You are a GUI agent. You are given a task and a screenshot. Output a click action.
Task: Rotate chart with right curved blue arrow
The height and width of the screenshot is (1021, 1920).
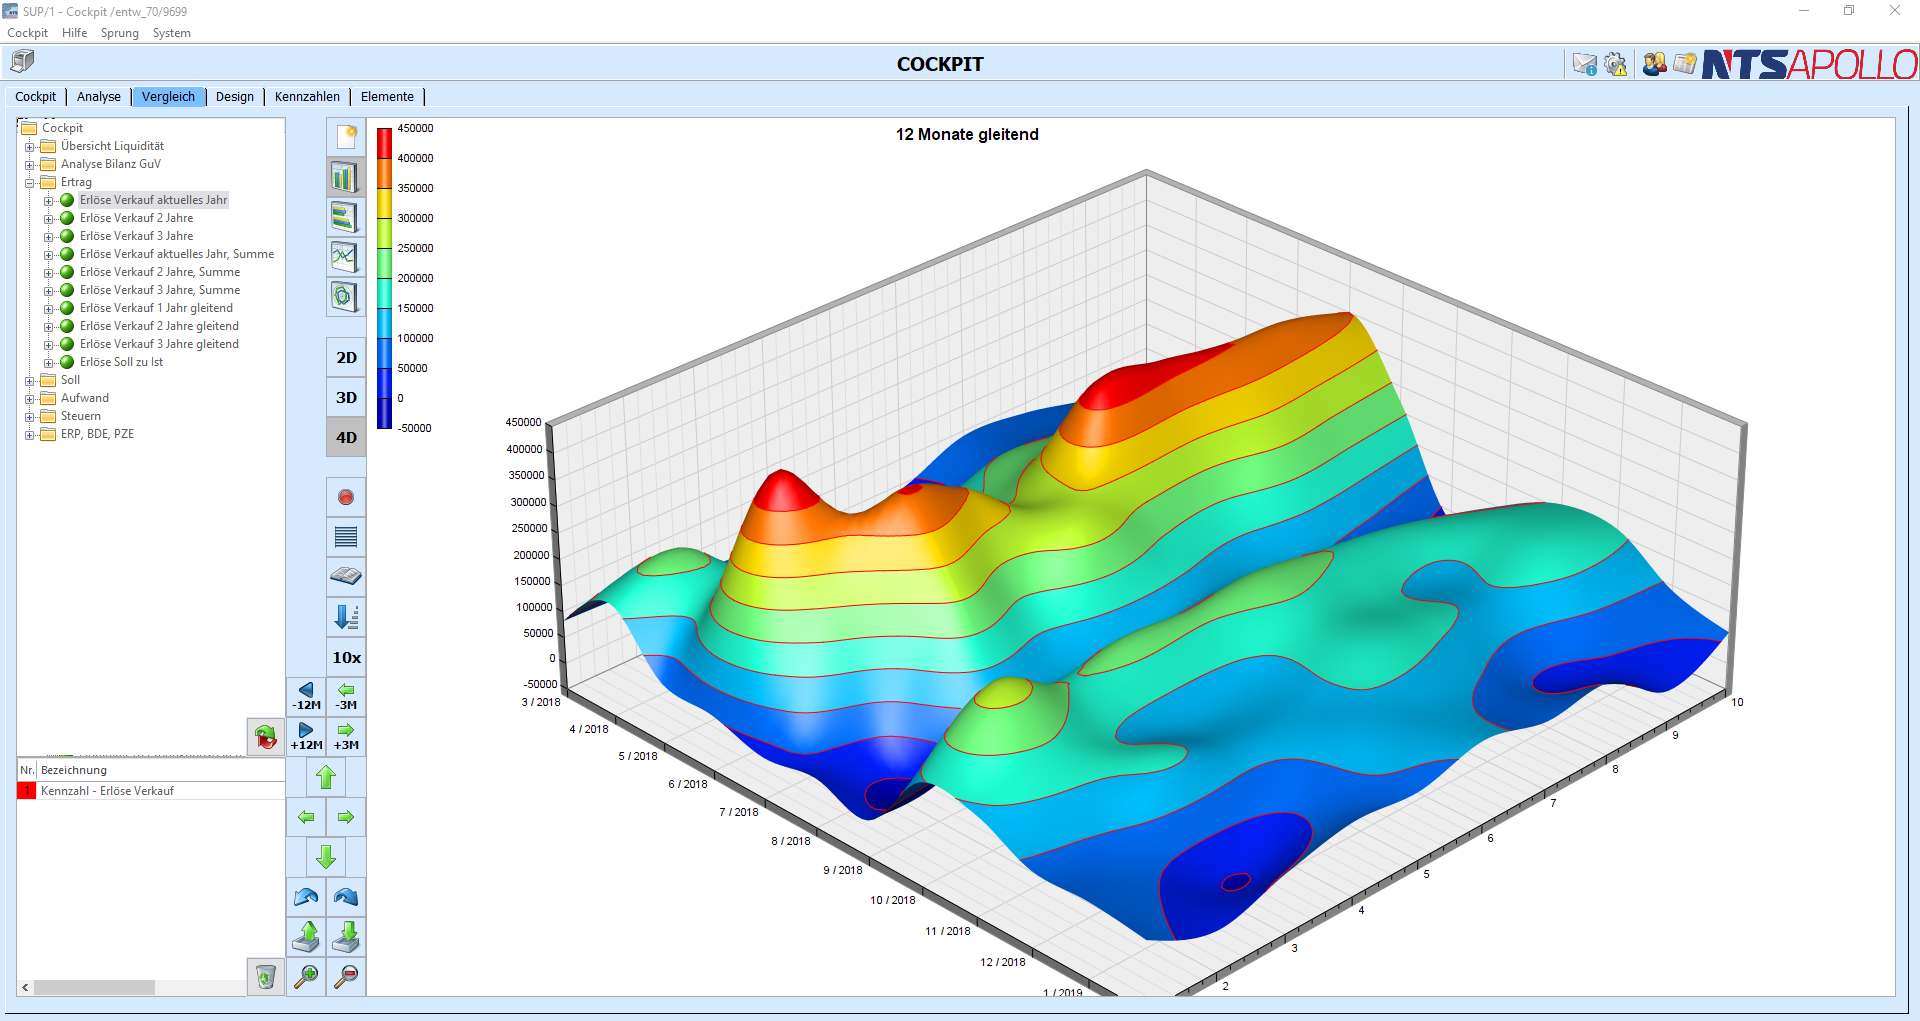[x=346, y=897]
